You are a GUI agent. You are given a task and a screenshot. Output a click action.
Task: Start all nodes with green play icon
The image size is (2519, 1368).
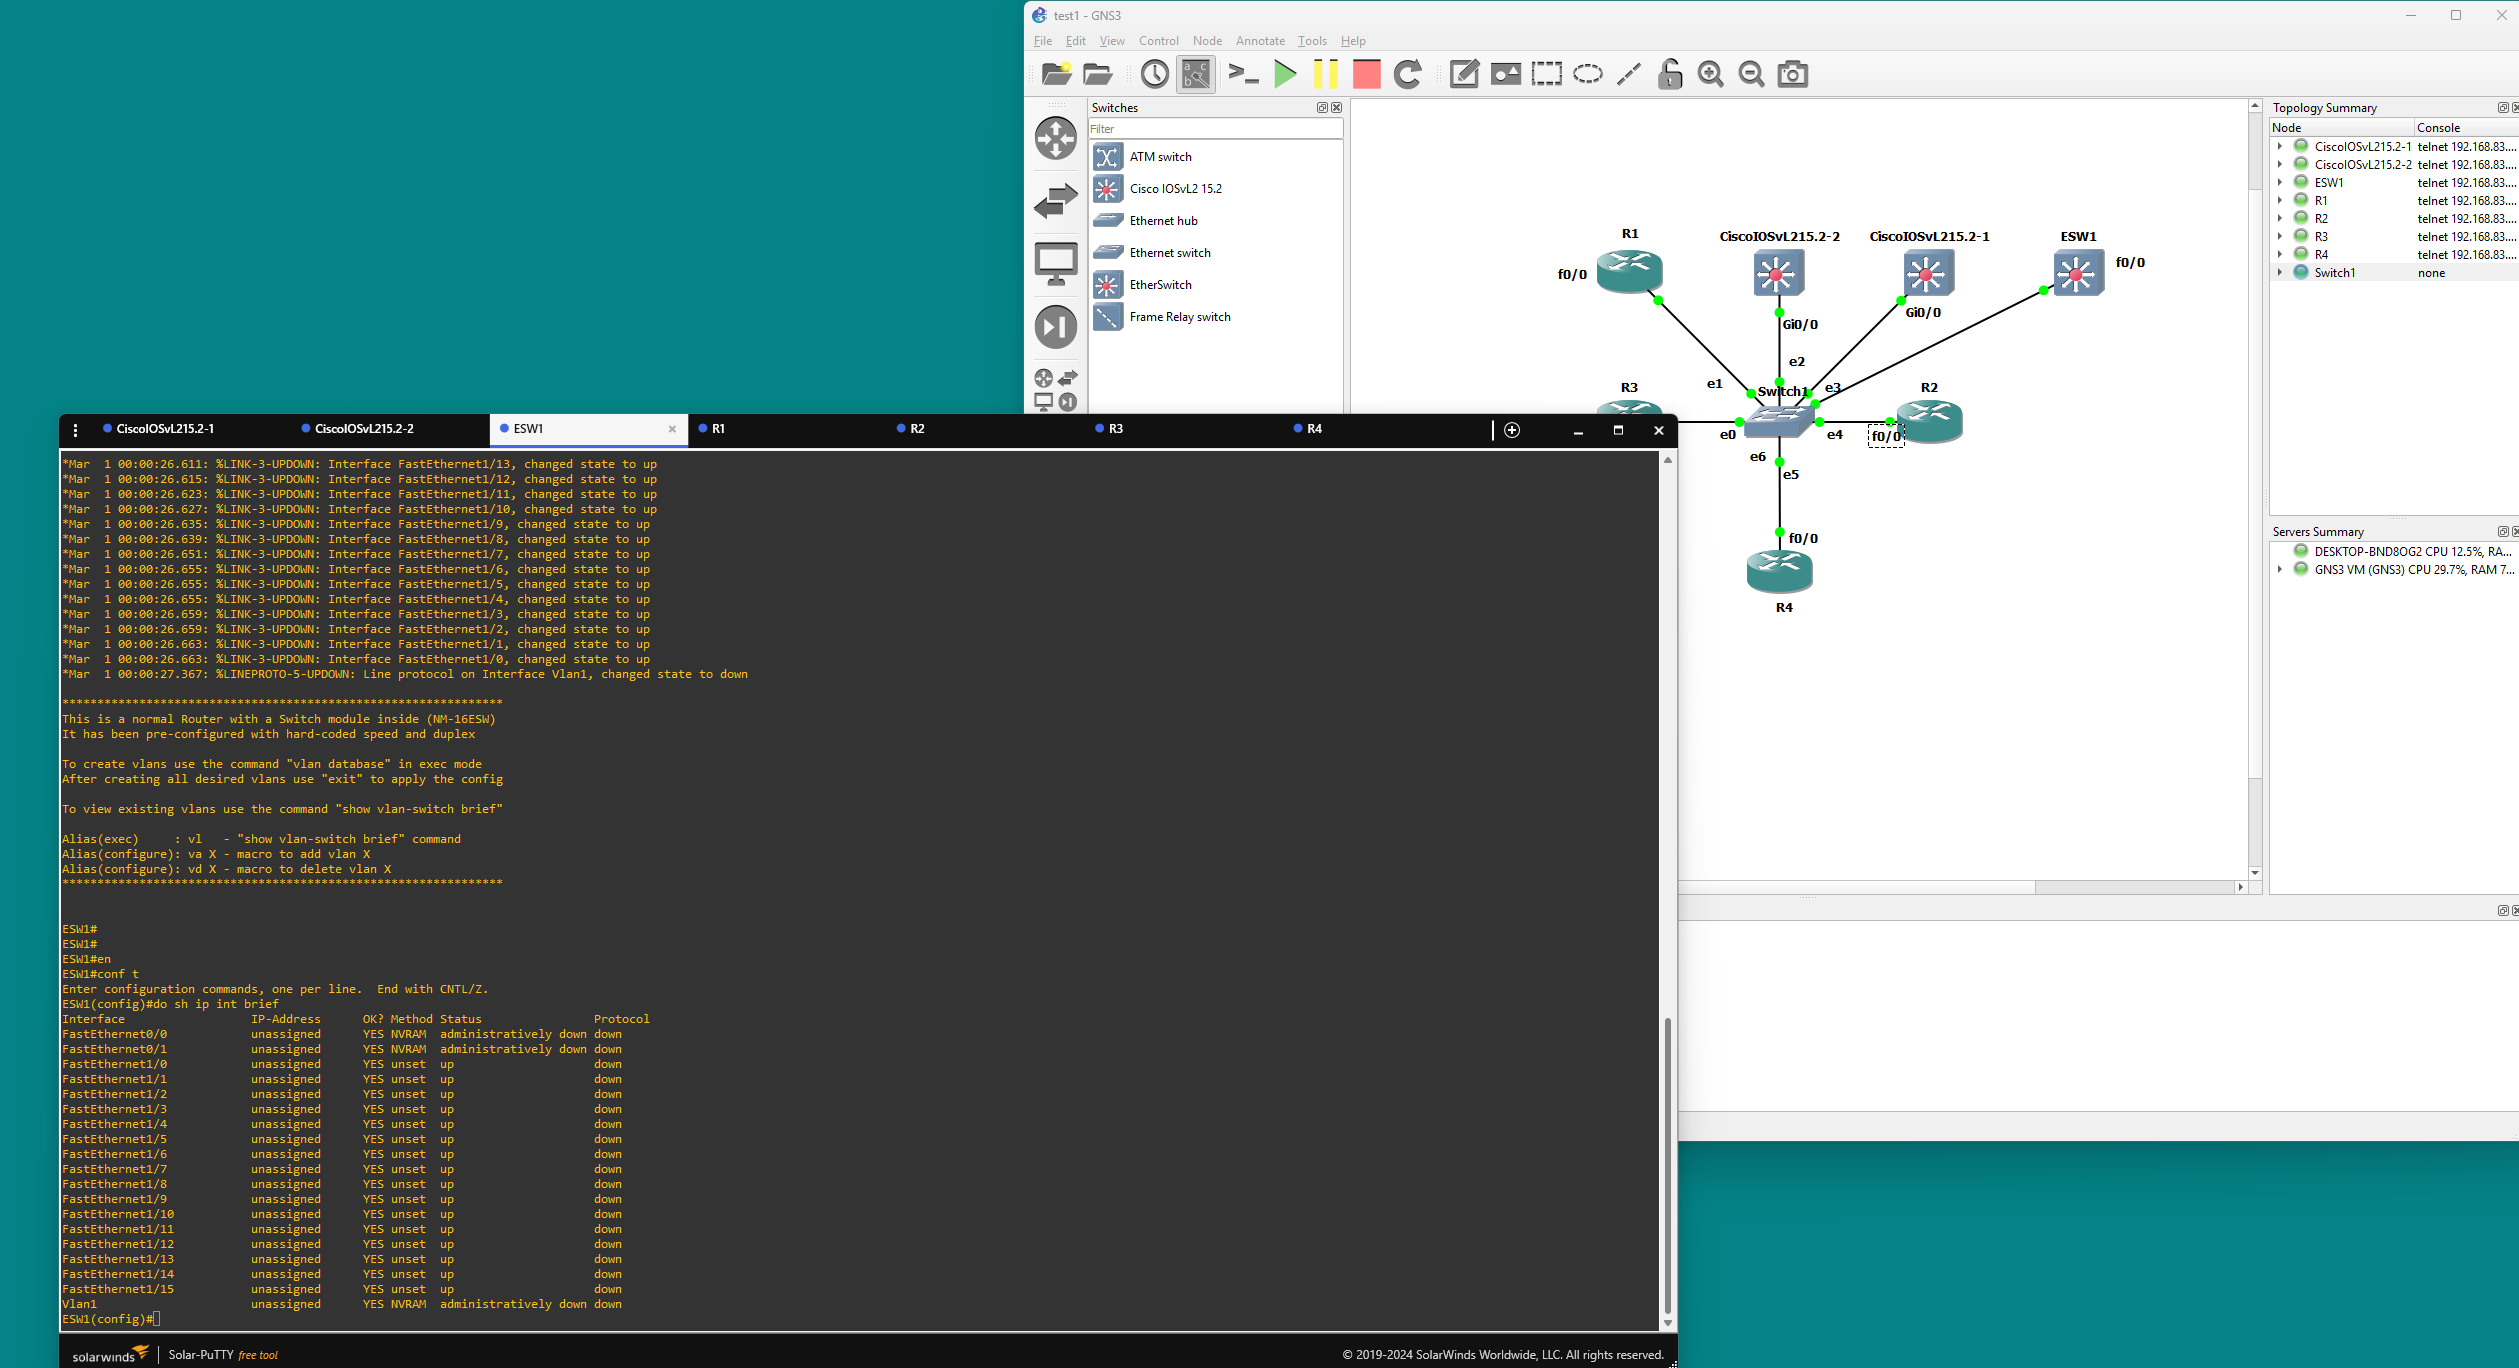pyautogui.click(x=1285, y=74)
